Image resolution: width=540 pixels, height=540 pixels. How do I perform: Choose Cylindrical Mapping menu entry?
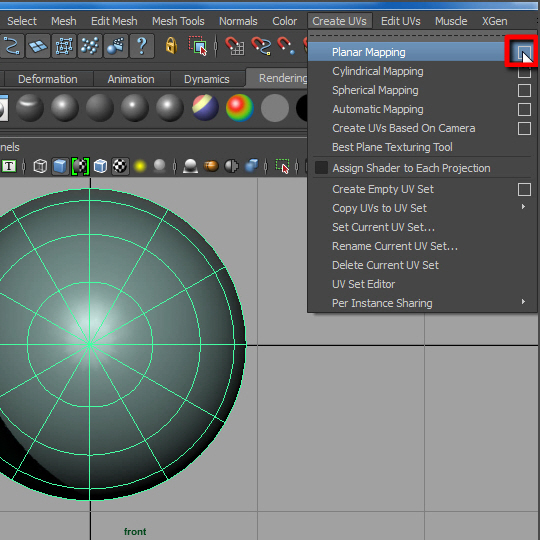point(378,71)
